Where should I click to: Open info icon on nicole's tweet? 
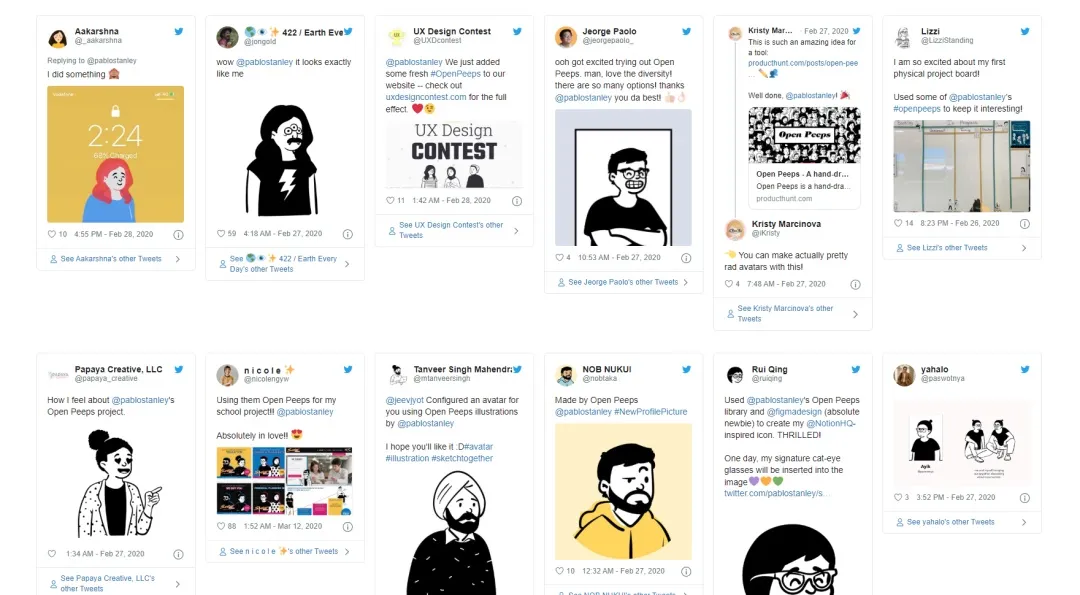click(x=348, y=527)
